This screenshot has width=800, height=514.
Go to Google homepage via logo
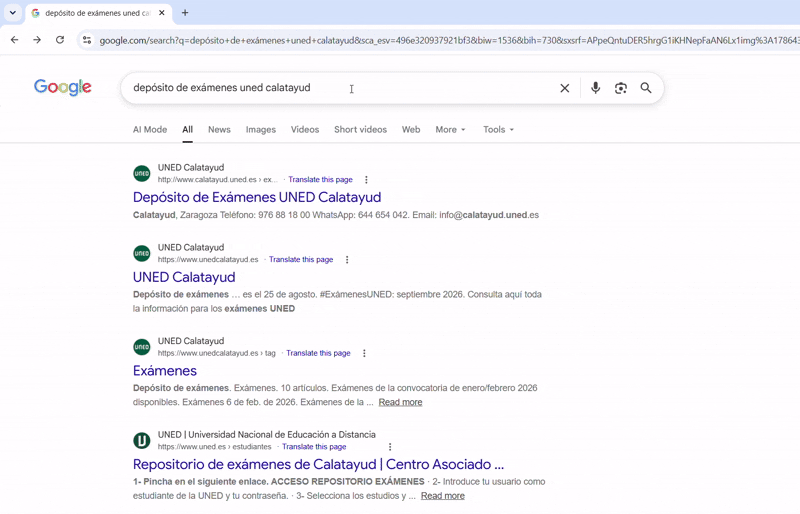(x=63, y=87)
